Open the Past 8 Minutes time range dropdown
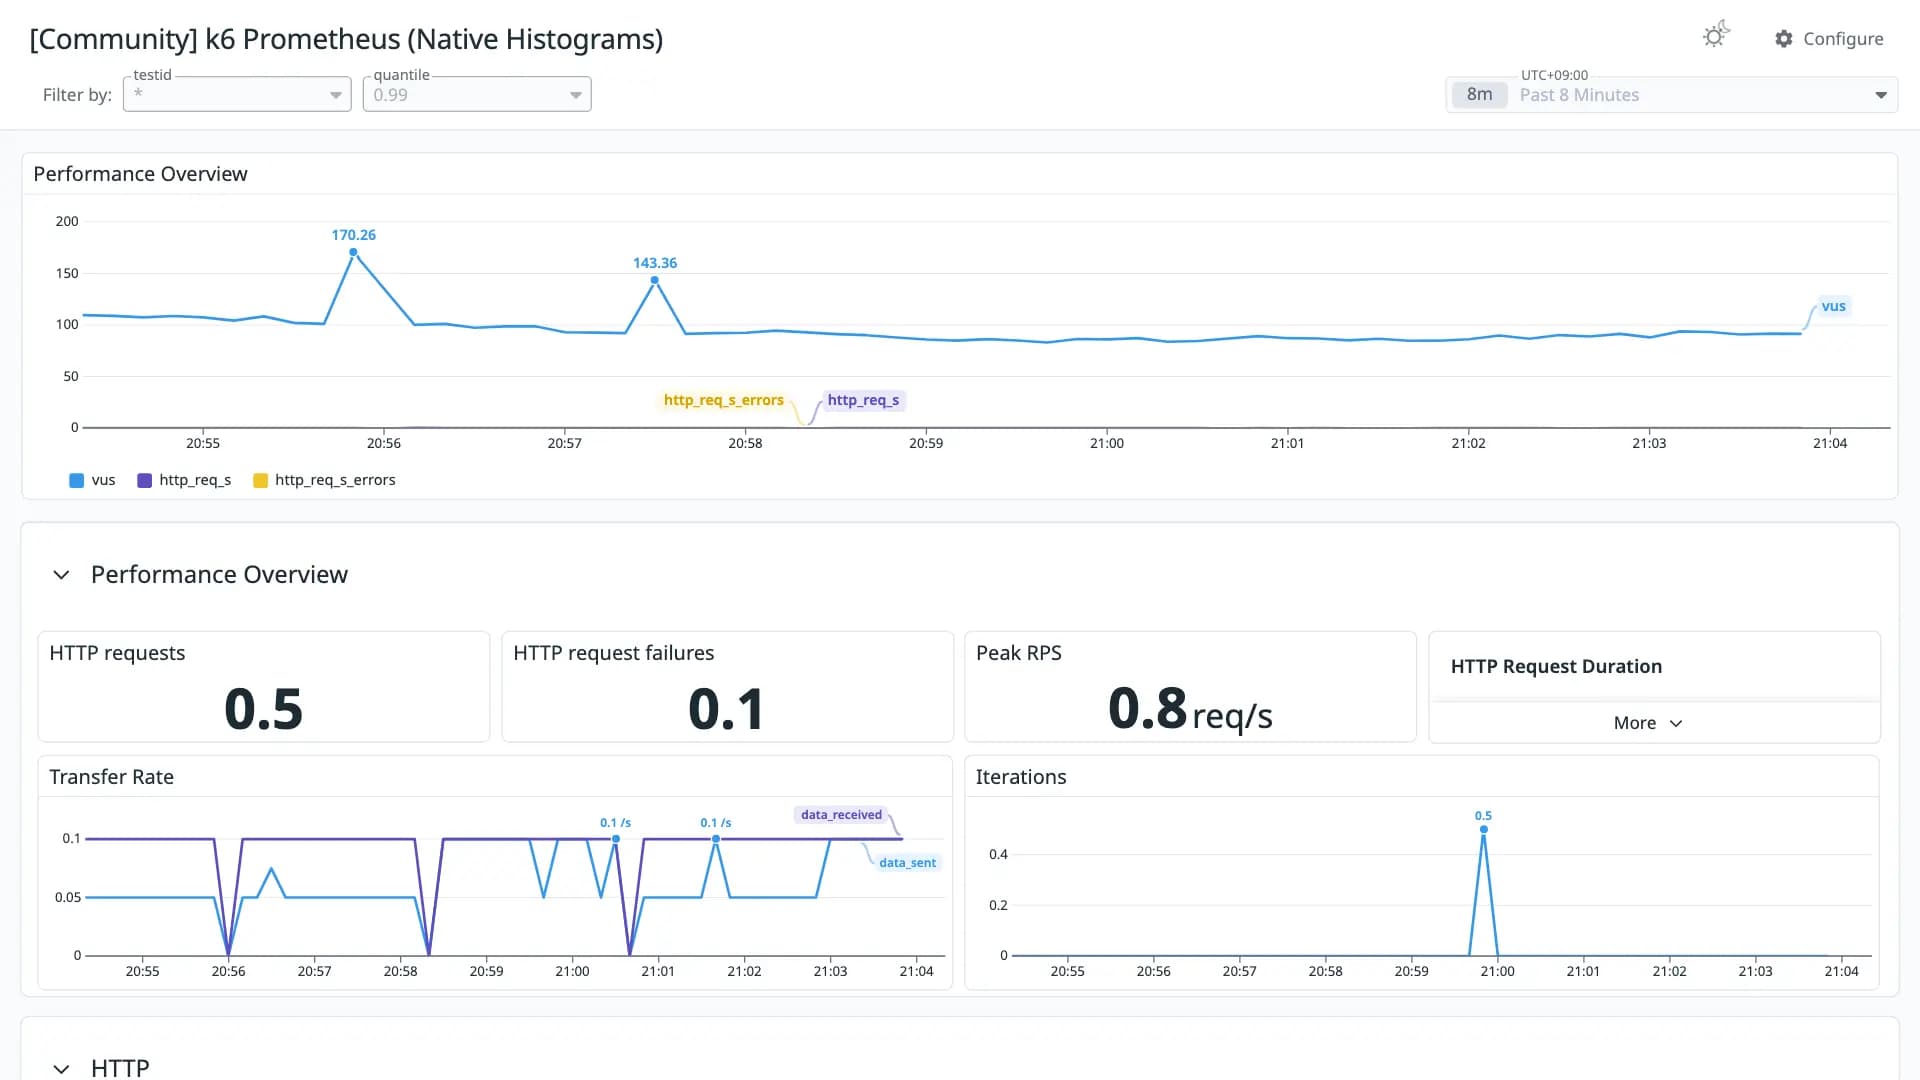The image size is (1920, 1080). click(1672, 95)
